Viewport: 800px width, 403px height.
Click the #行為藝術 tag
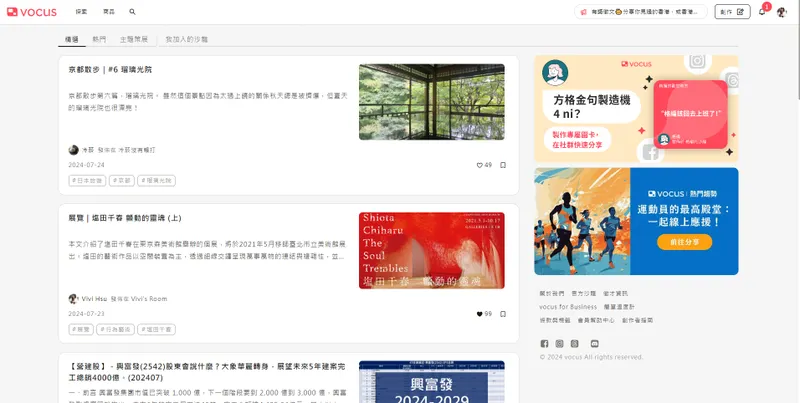[115, 330]
